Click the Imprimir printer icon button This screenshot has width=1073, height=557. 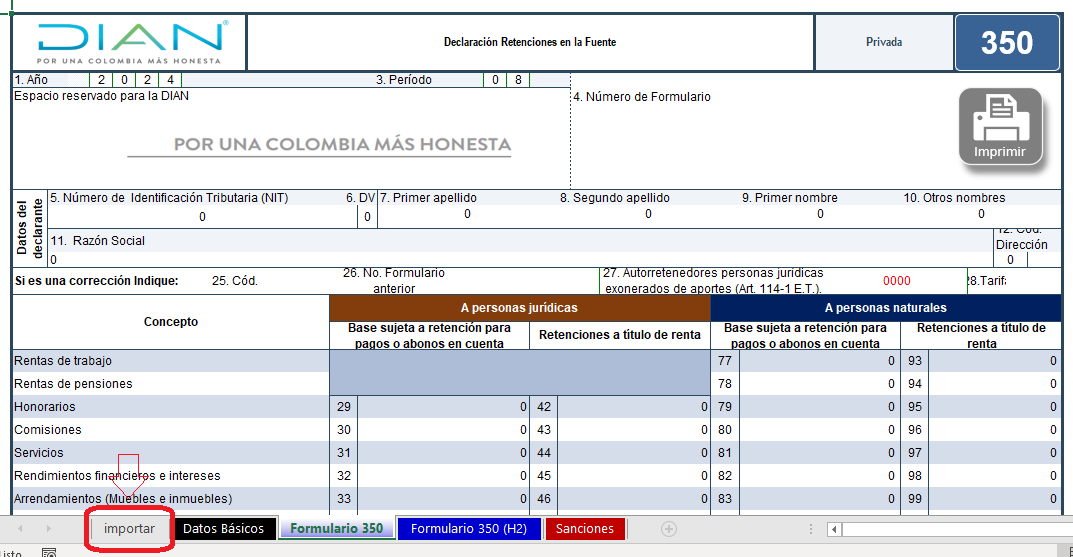[x=1000, y=127]
